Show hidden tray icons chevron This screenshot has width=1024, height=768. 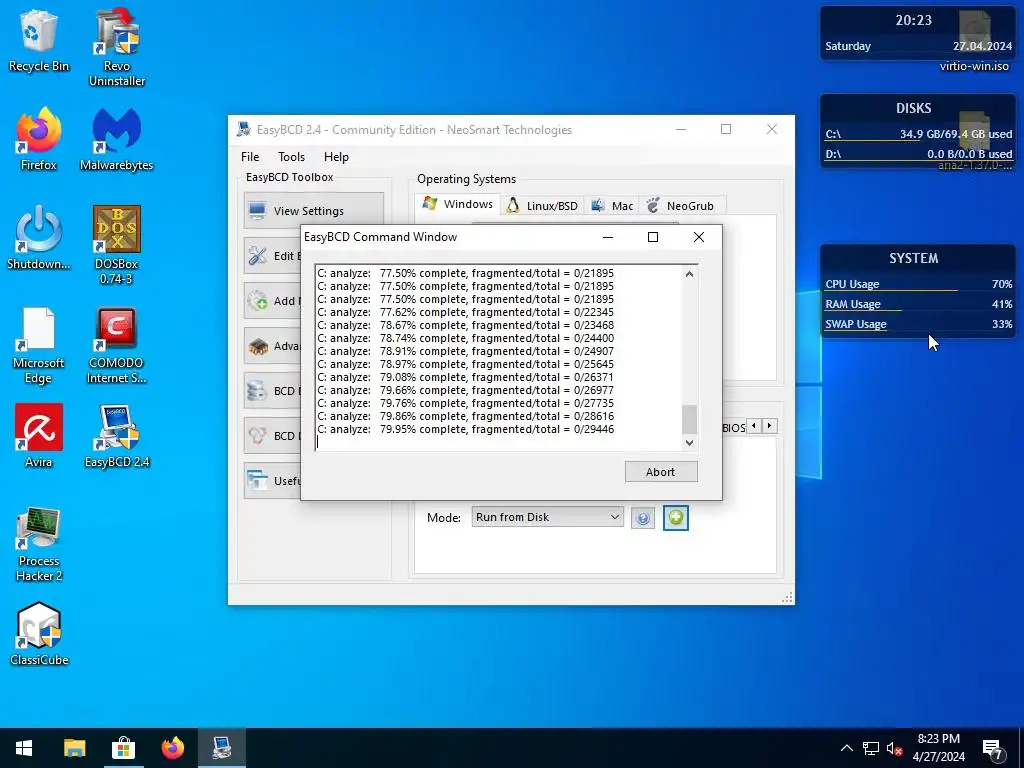coord(846,748)
